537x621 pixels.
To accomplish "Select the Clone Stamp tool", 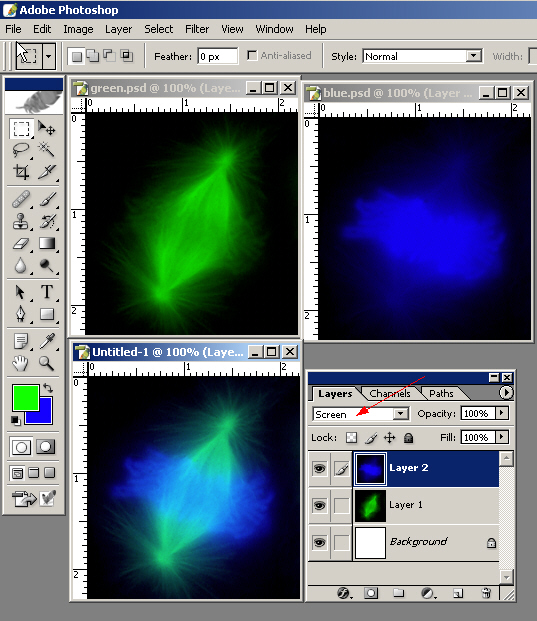I will click(x=21, y=221).
